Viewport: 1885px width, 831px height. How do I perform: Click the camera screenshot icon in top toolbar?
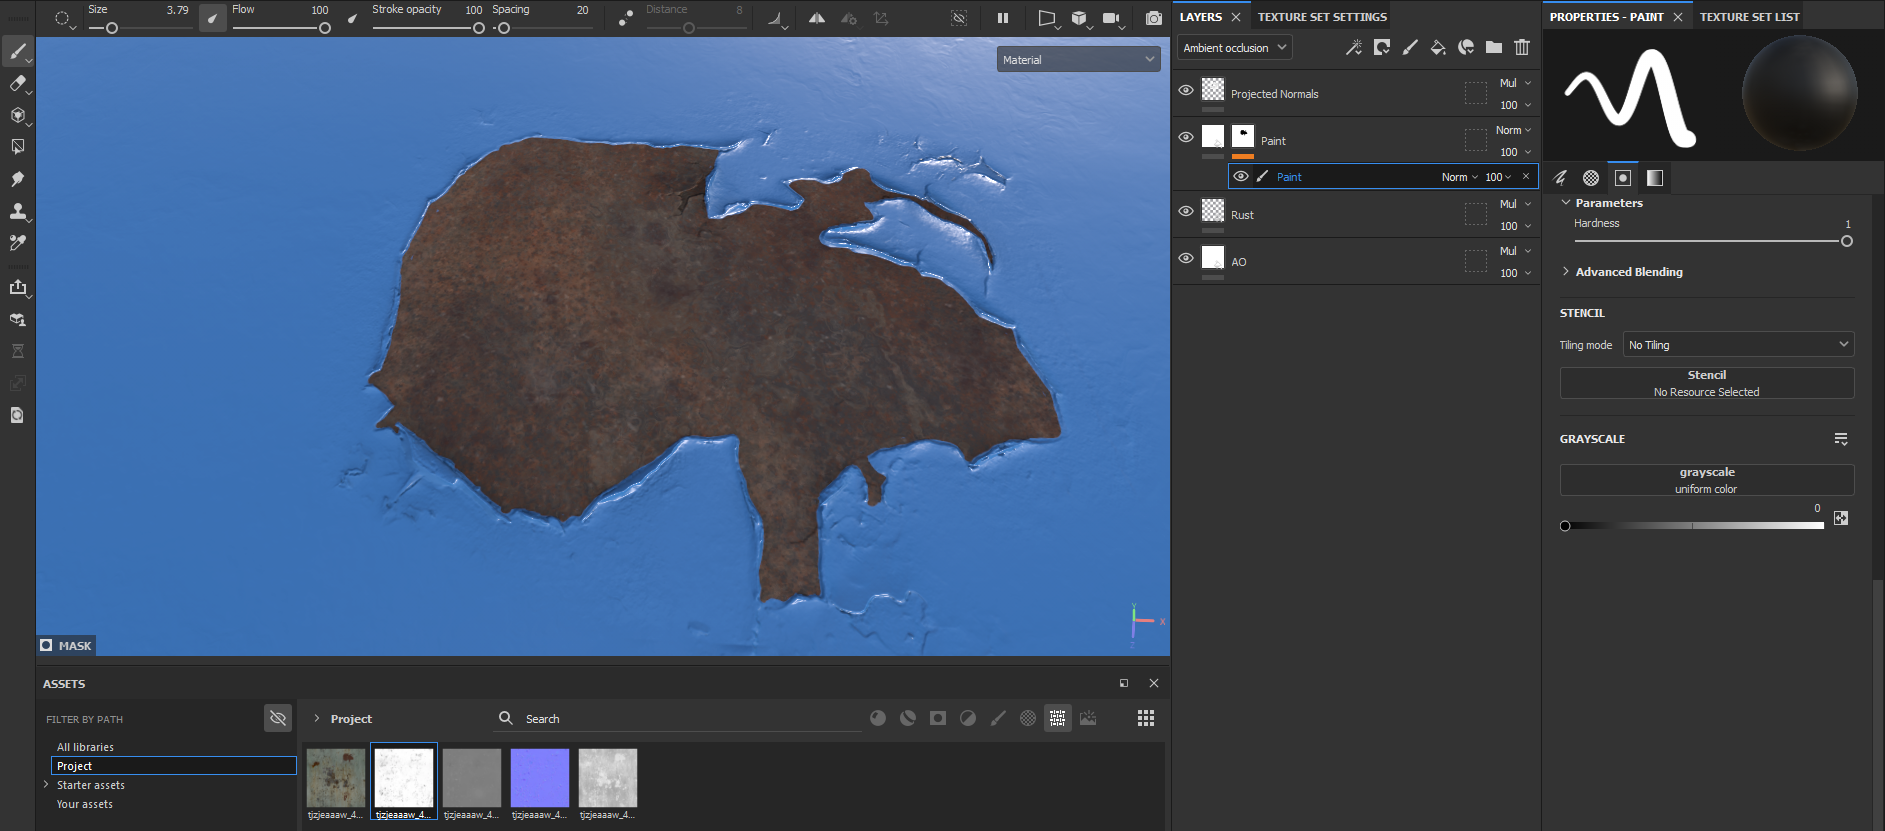pyautogui.click(x=1153, y=18)
